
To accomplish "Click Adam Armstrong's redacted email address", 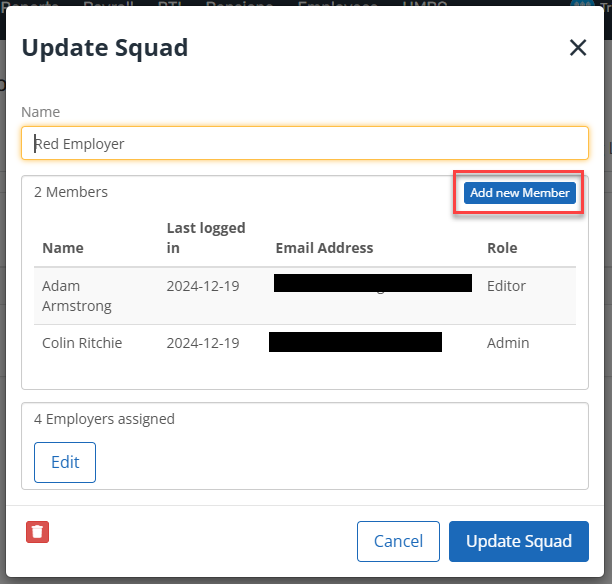I will 373,283.
